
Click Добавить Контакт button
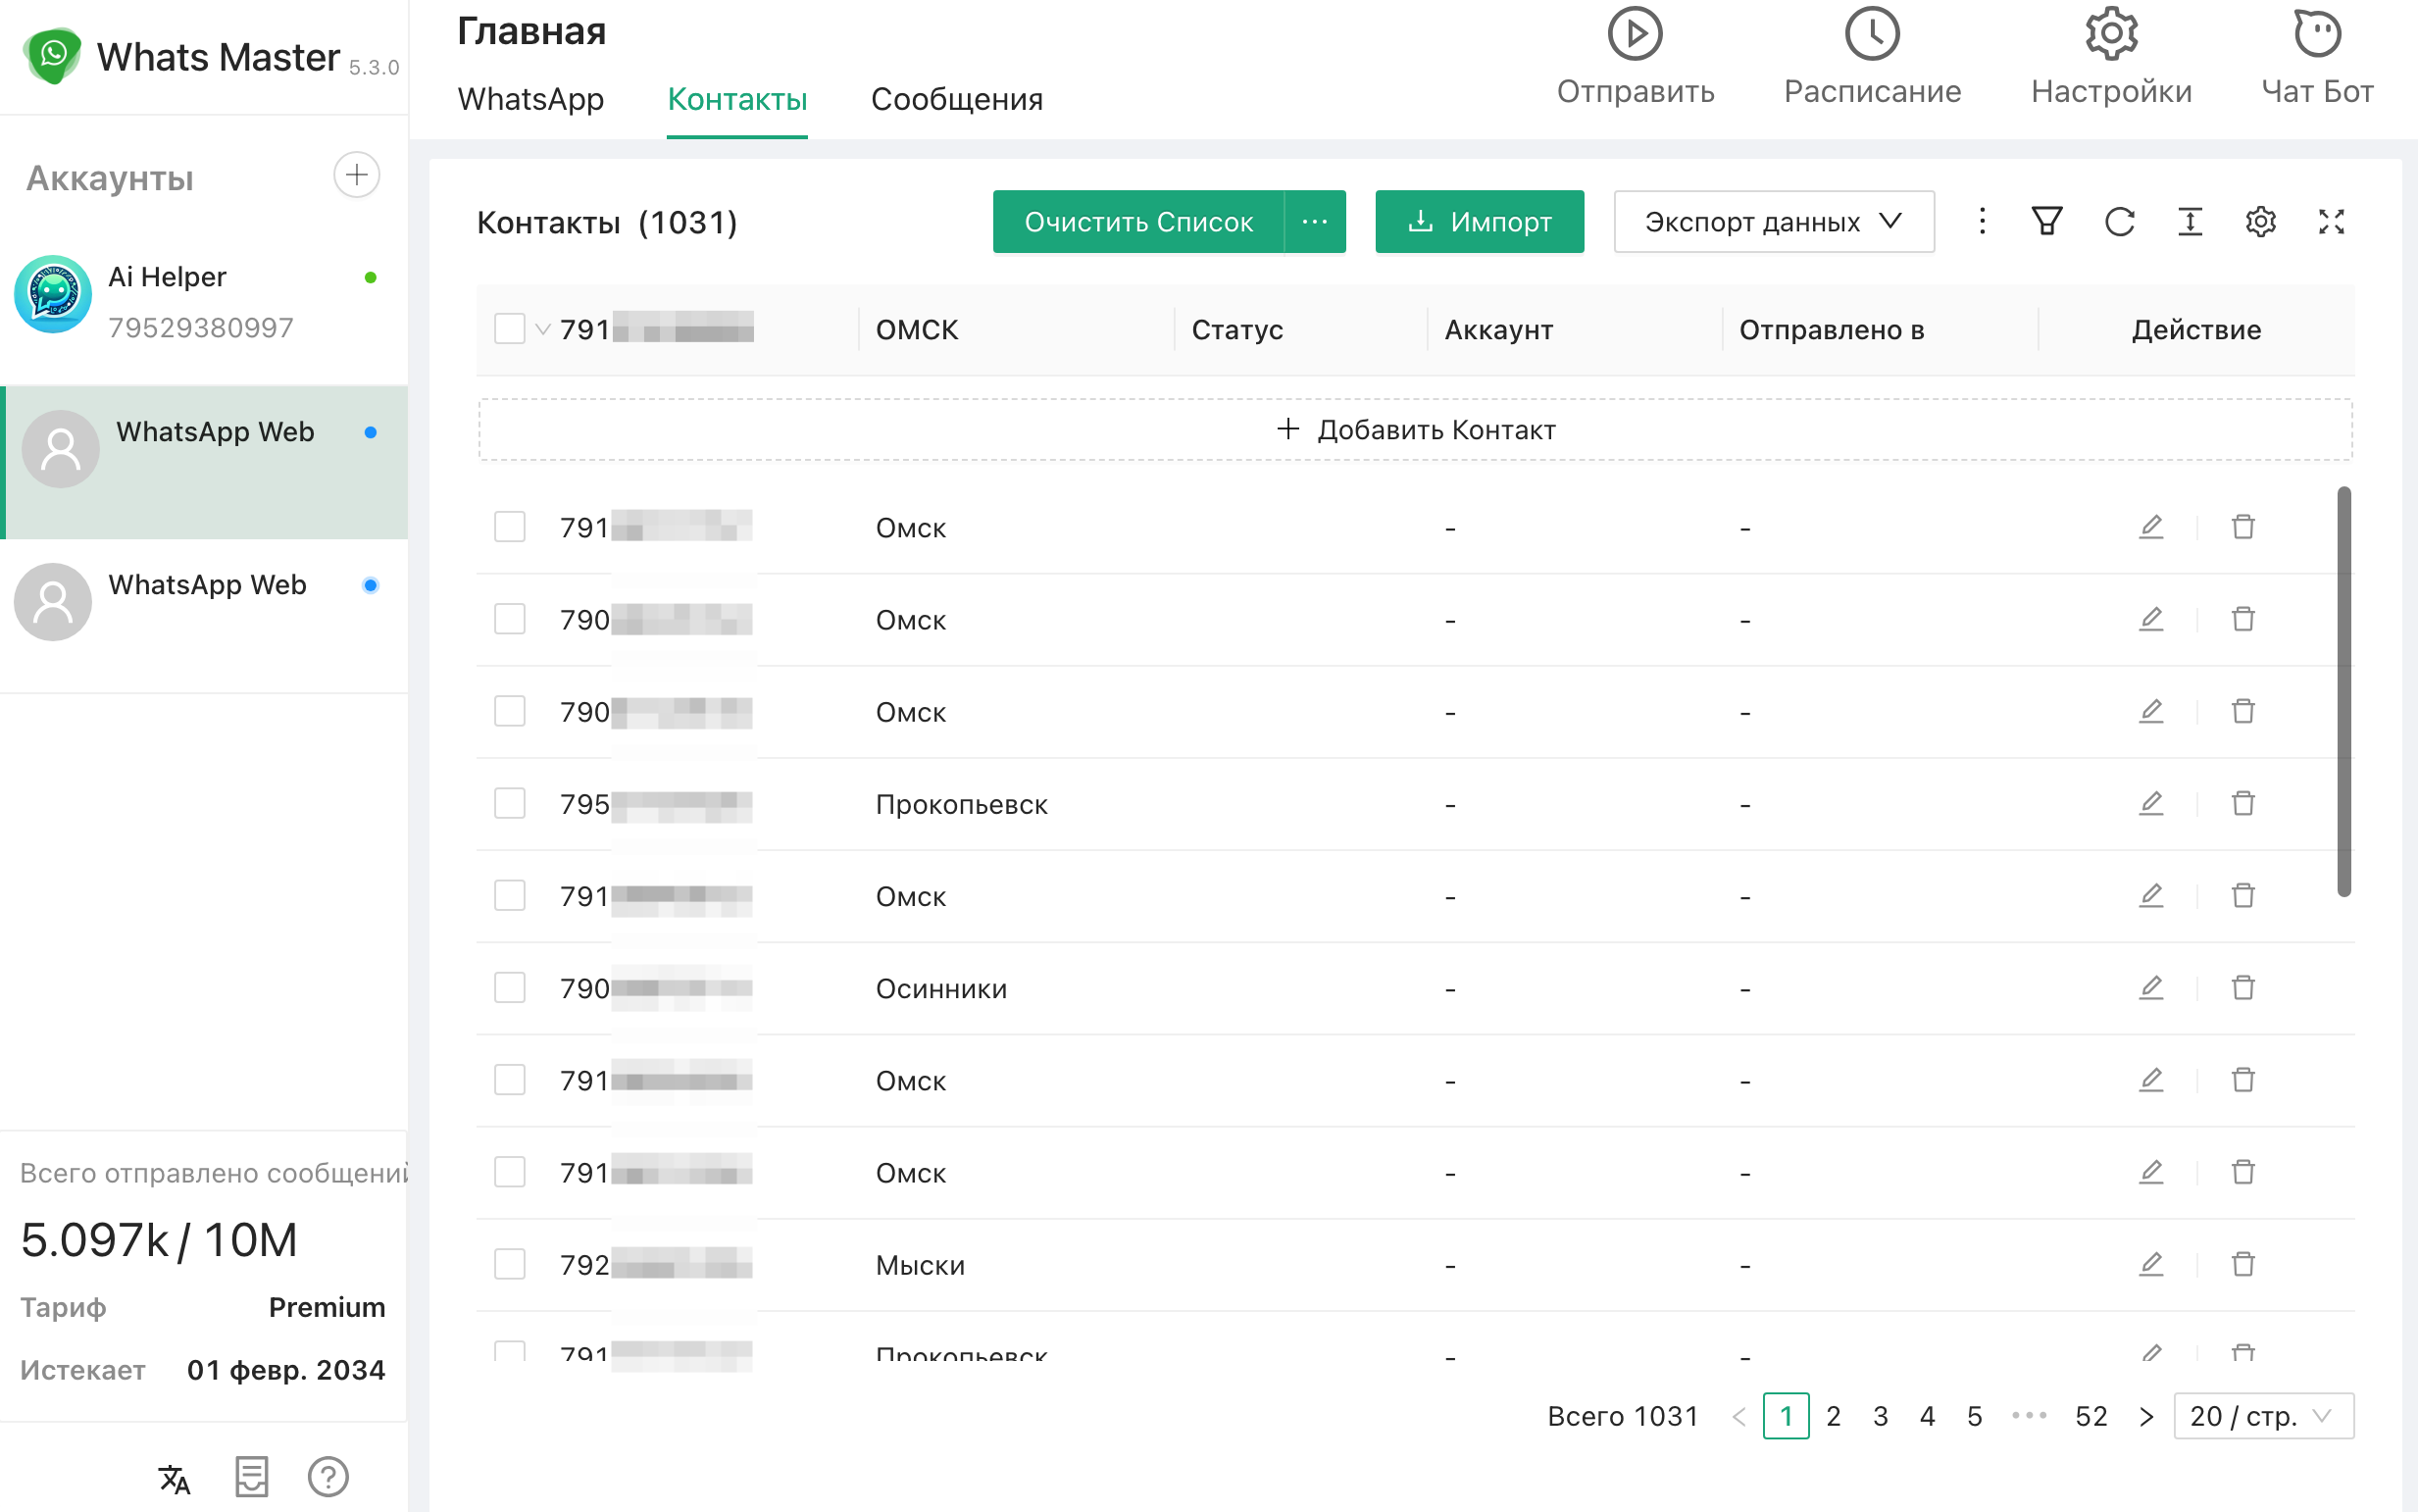pyautogui.click(x=1415, y=429)
